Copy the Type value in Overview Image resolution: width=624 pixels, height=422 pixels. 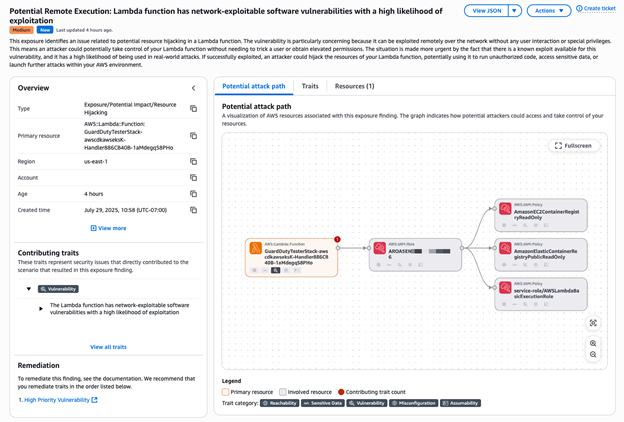194,108
